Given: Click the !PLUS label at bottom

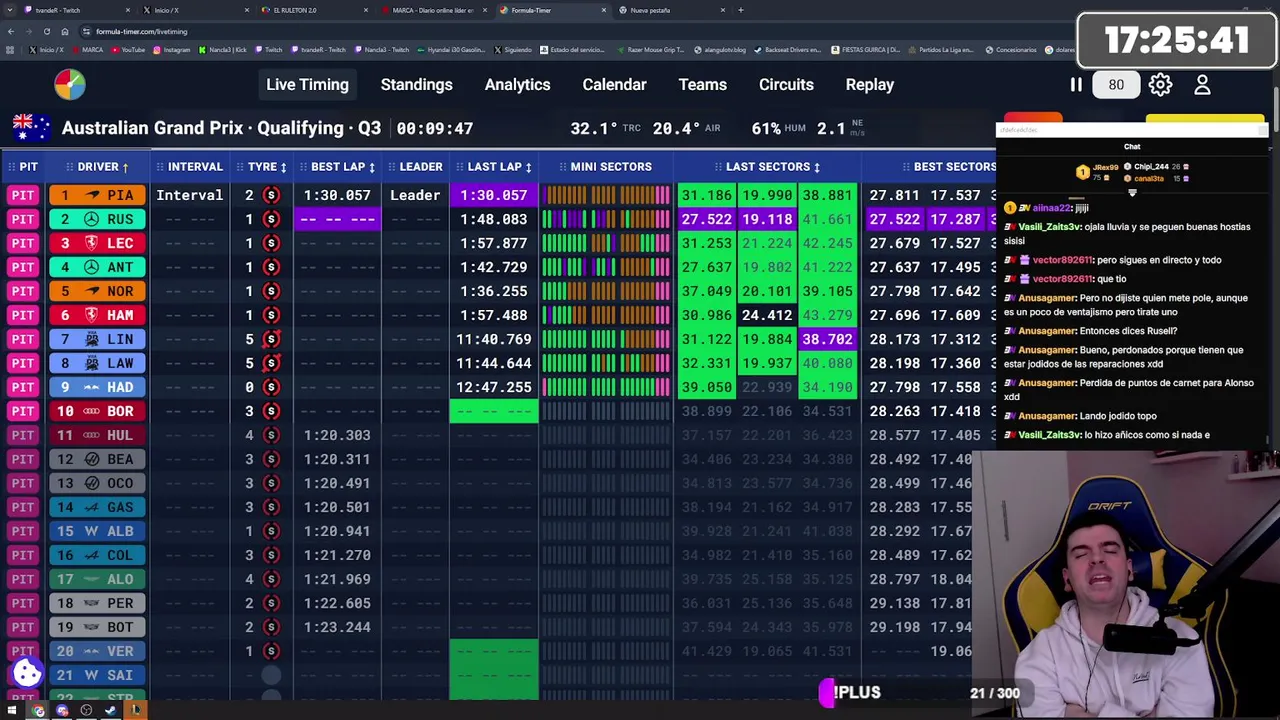Looking at the screenshot, I should tap(857, 692).
